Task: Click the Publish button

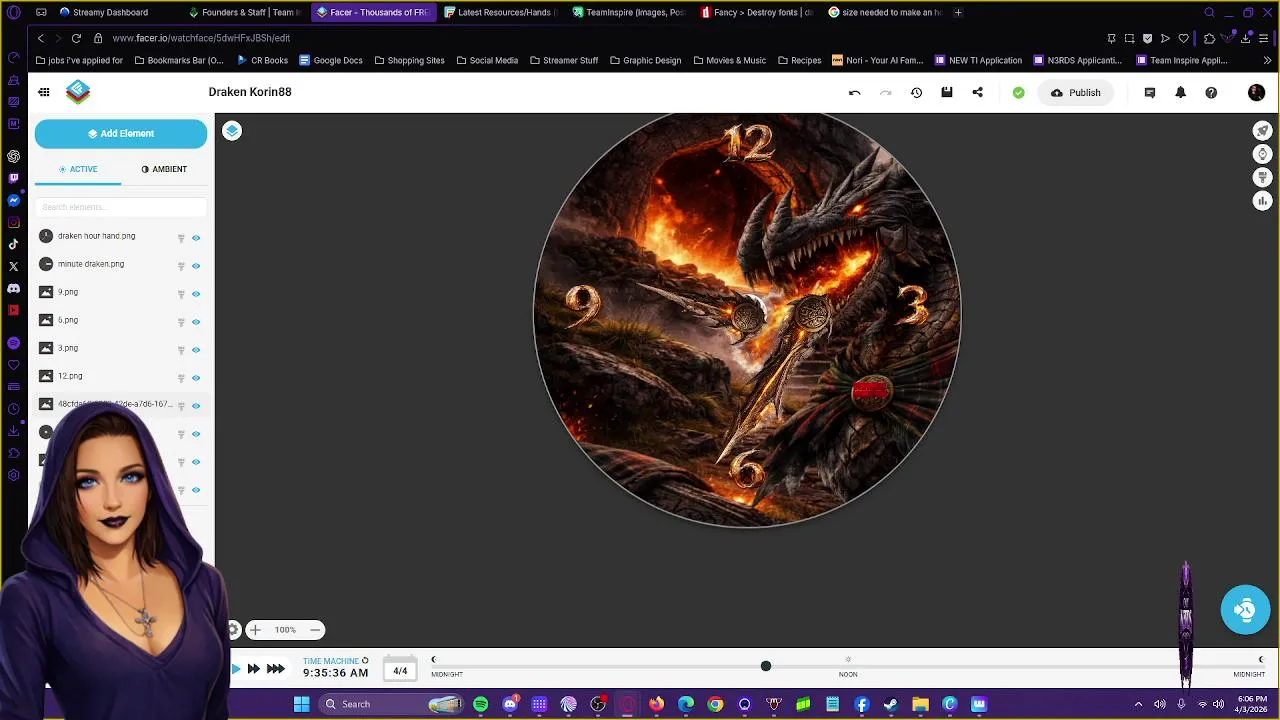Action: [1076, 93]
